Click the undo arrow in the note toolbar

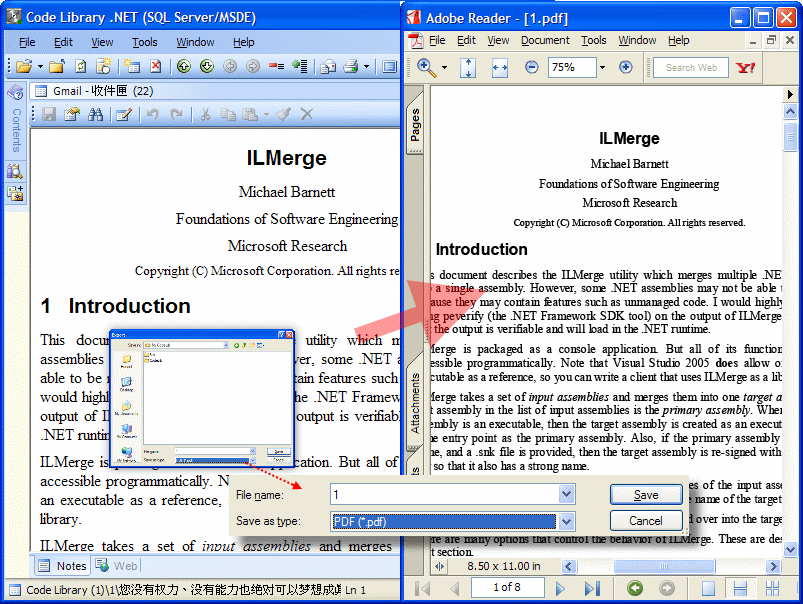[153, 114]
